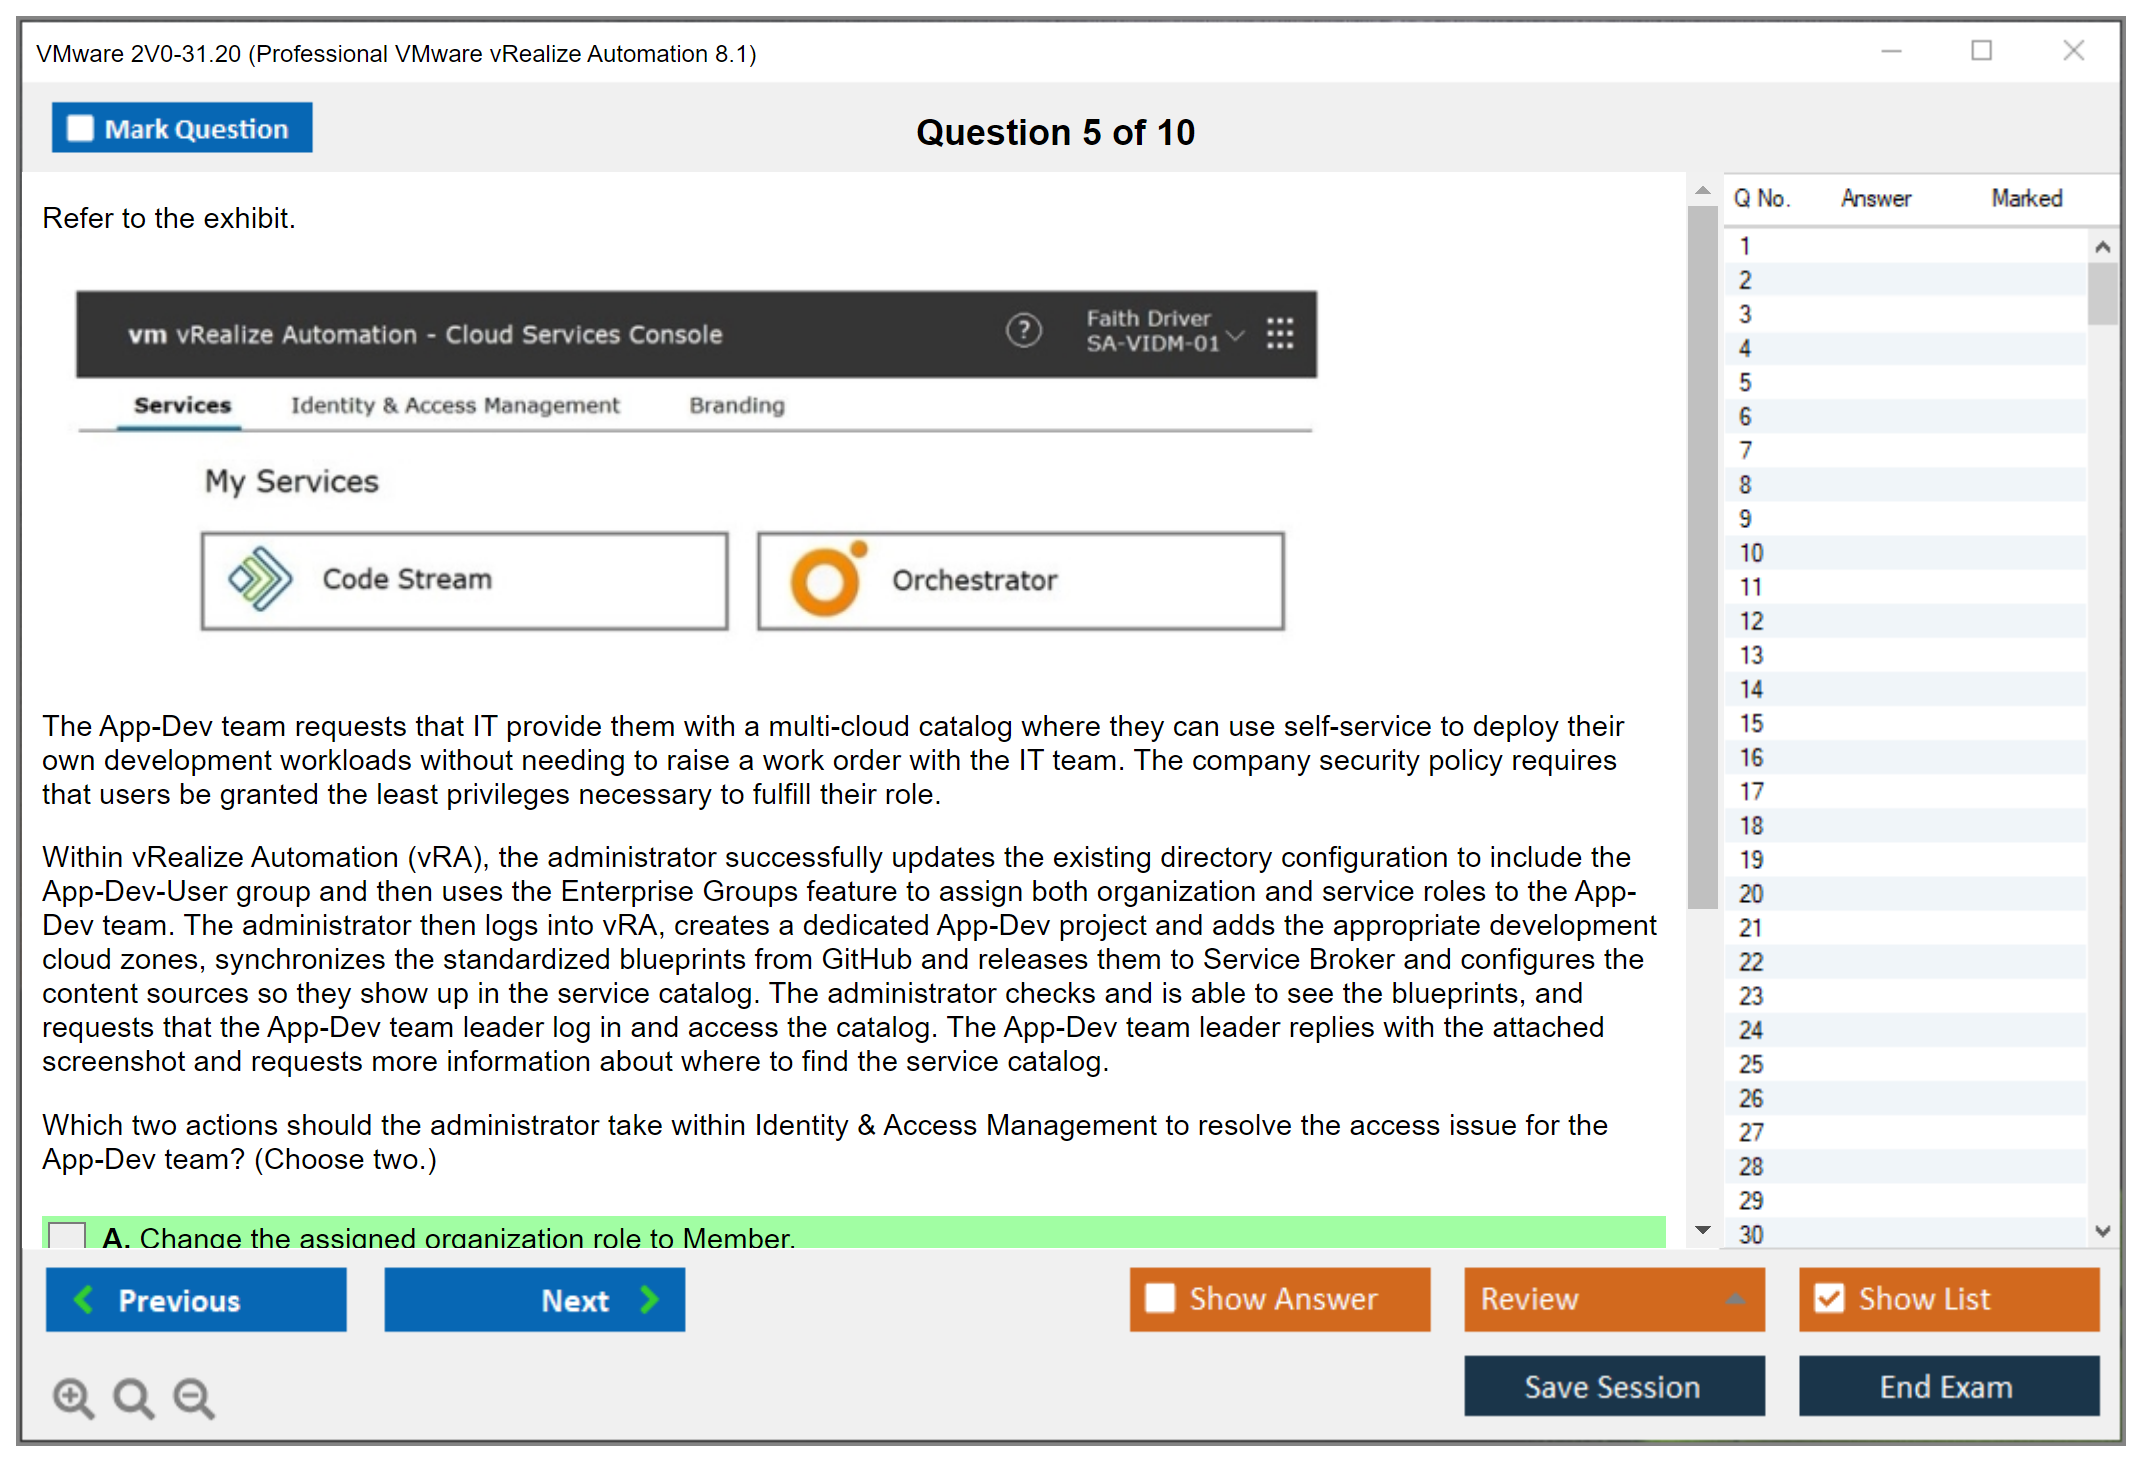Select answer option A checkbox
The height and width of the screenshot is (1470, 2150).
[67, 1236]
